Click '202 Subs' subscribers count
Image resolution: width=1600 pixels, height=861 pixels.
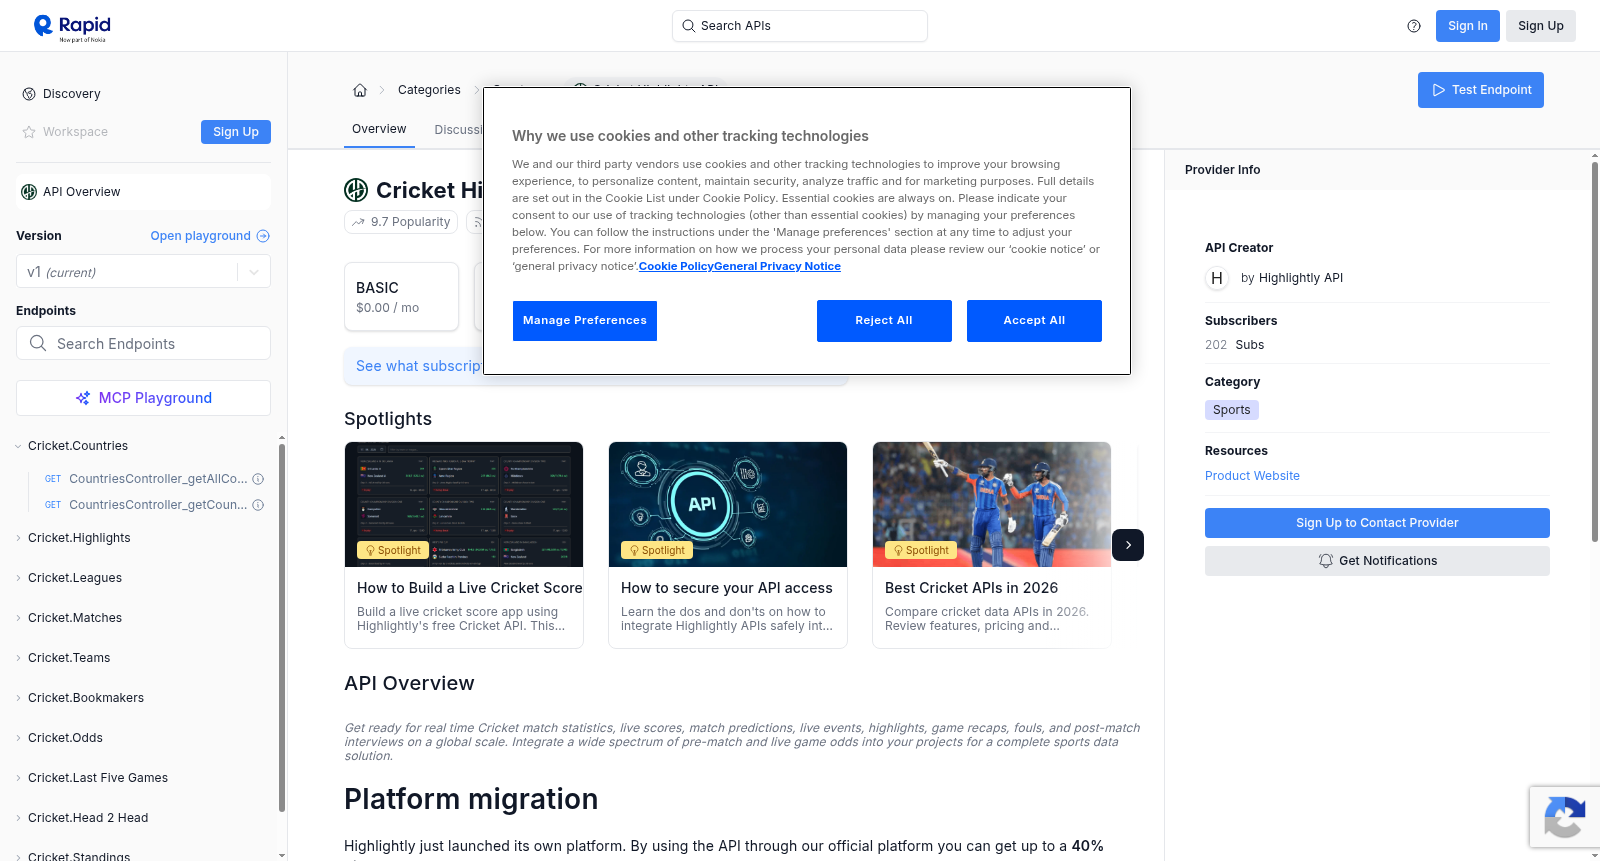tap(1234, 345)
